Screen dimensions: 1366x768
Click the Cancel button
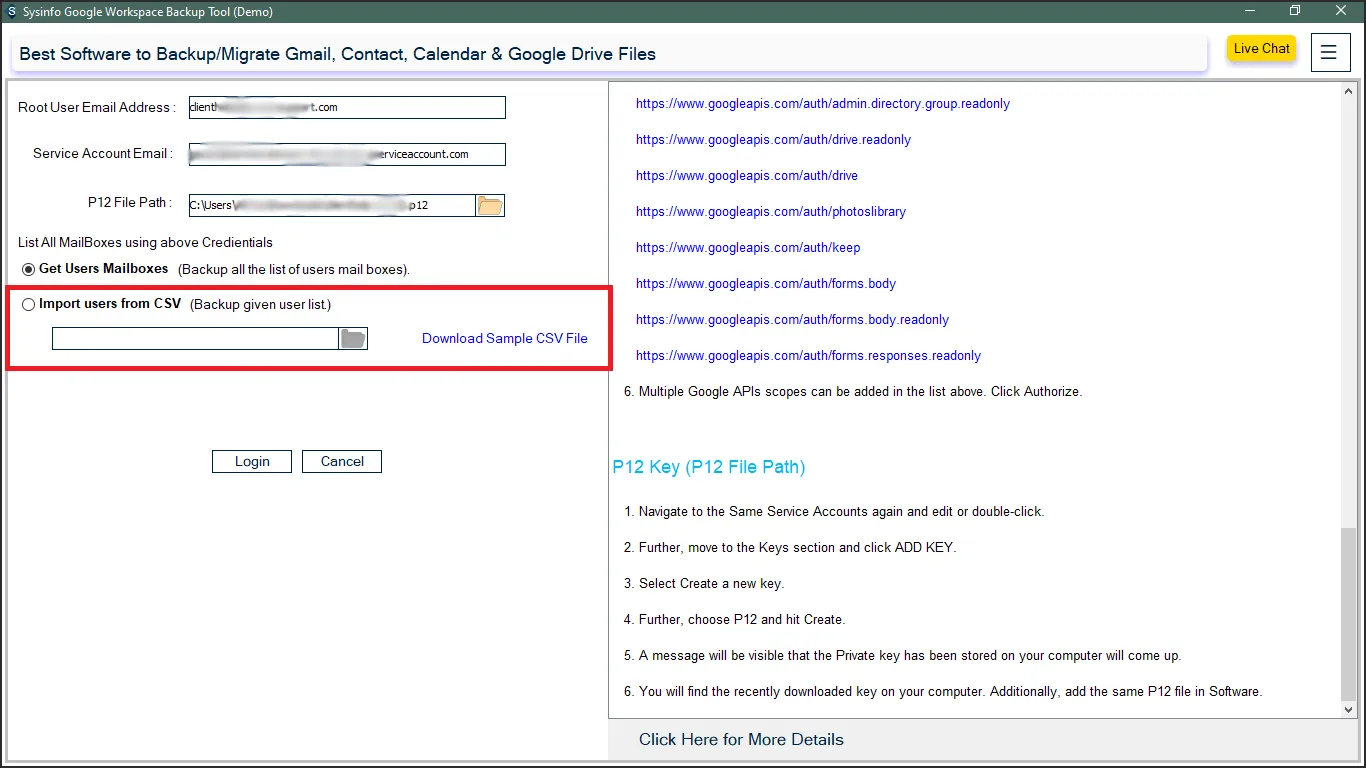tap(342, 461)
